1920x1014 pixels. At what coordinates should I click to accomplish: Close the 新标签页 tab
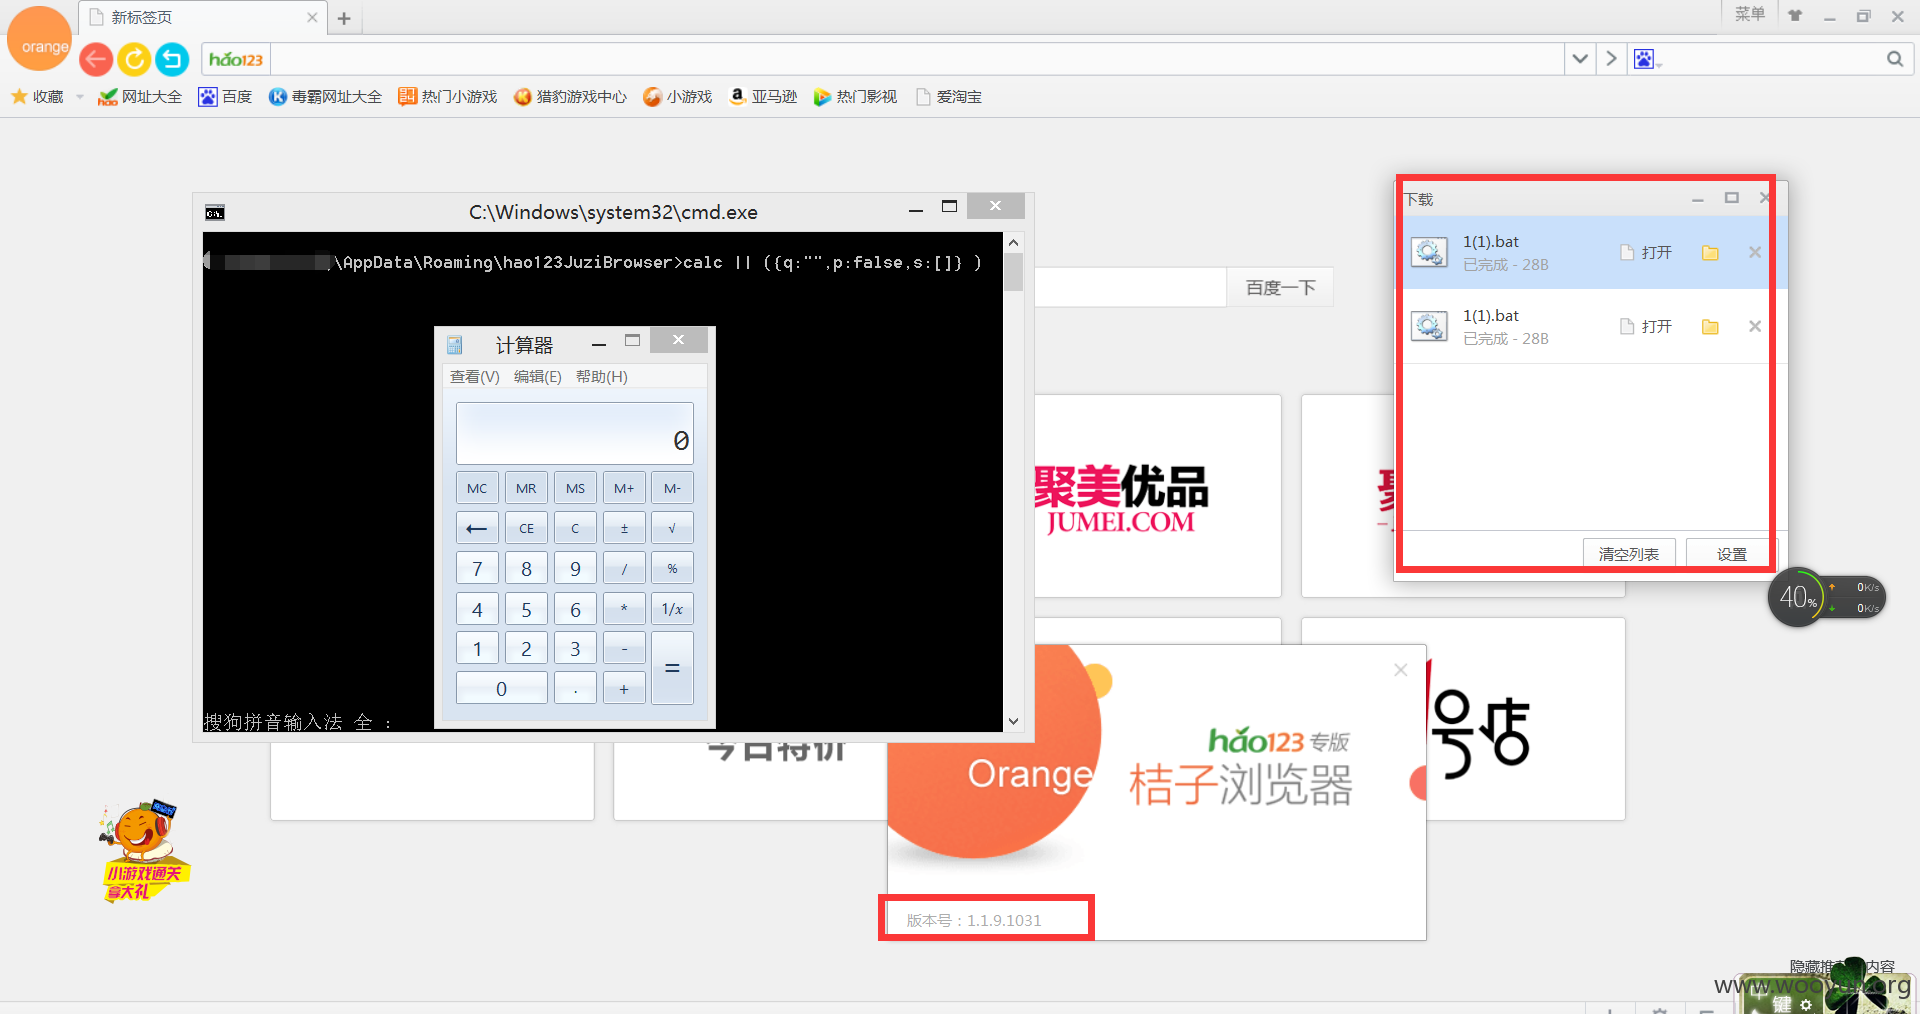pos(312,18)
